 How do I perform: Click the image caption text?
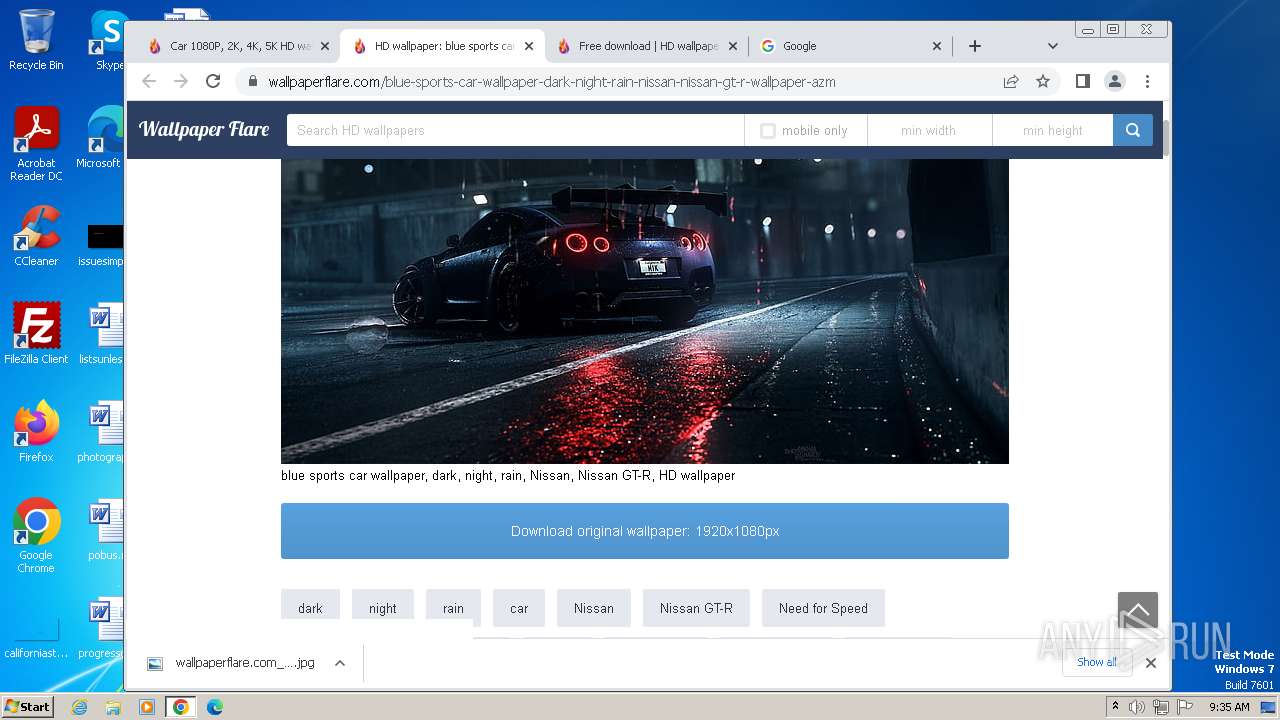tap(508, 476)
